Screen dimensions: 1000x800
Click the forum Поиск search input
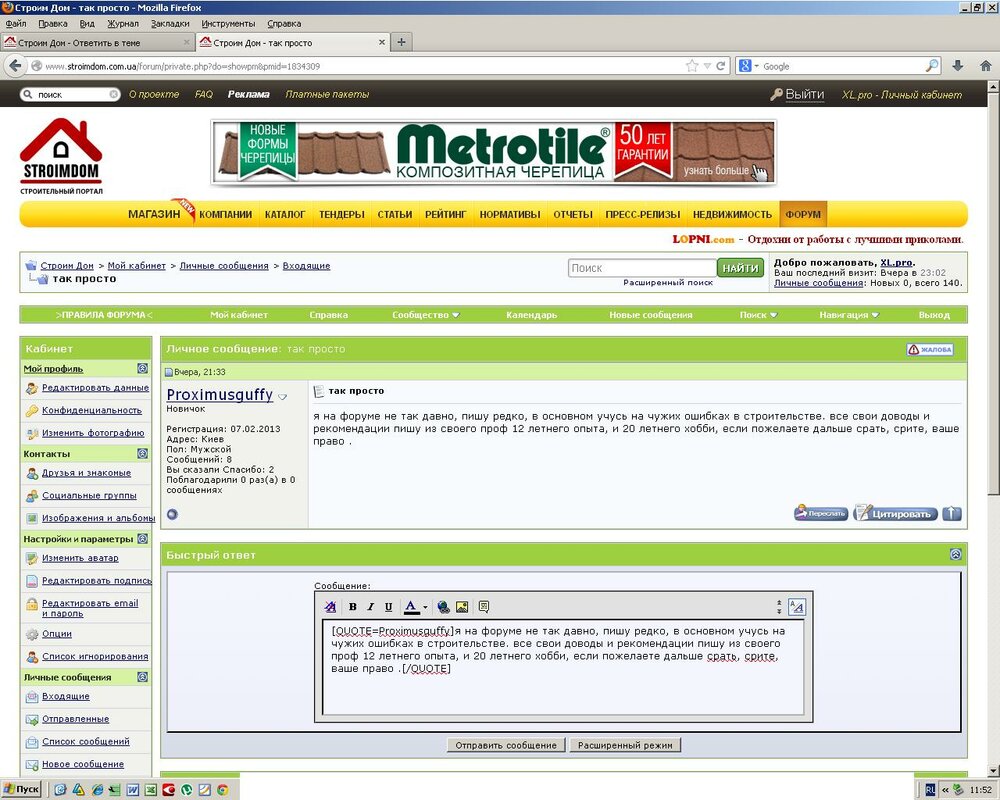pos(642,268)
